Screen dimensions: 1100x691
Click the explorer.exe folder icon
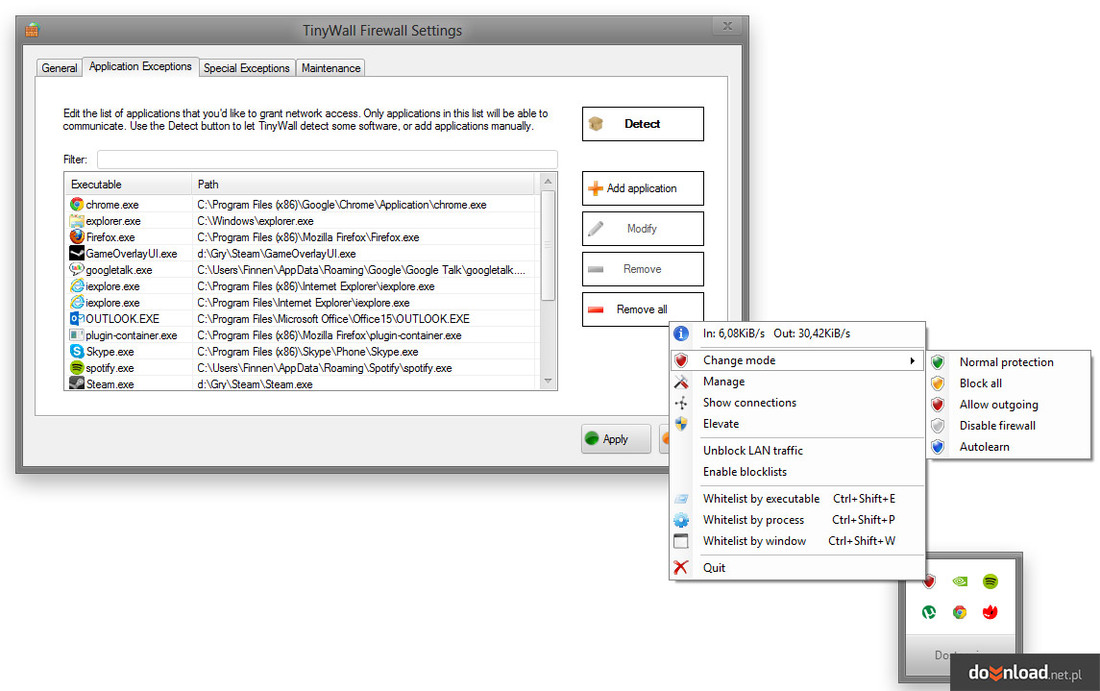pyautogui.click(x=76, y=220)
